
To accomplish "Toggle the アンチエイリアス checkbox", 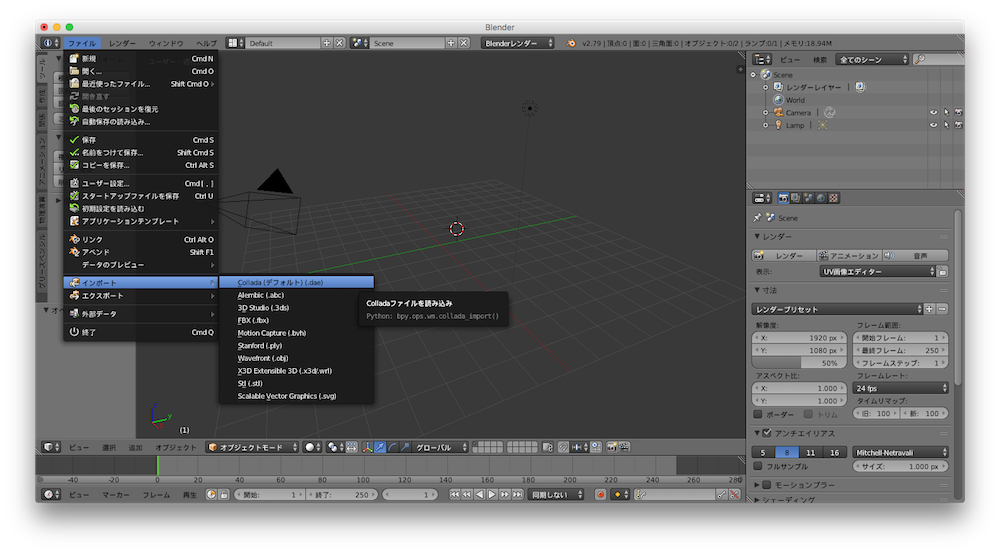I will tap(767, 433).
